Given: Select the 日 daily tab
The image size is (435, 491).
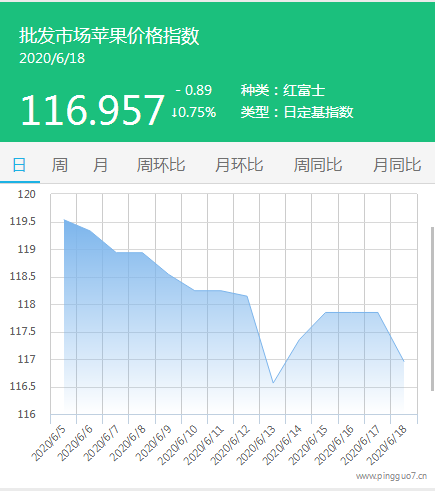Looking at the screenshot, I should coord(19,165).
